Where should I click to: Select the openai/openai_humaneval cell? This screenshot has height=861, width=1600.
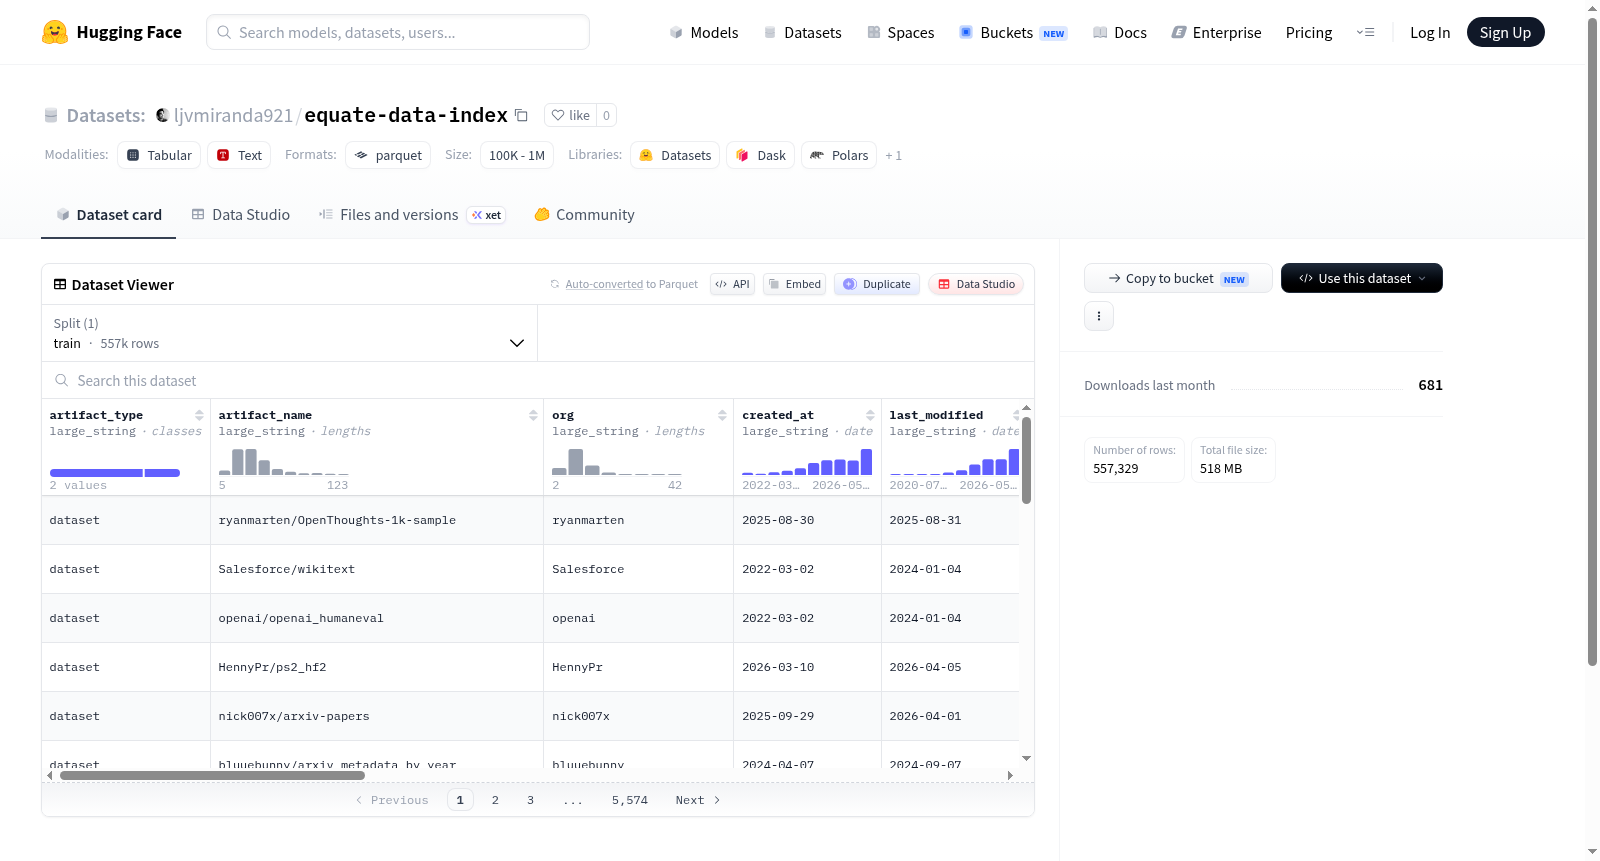(377, 618)
